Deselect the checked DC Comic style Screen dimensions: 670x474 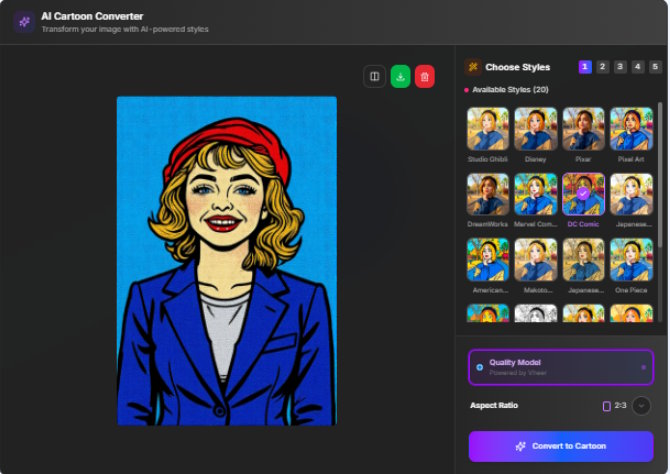pyautogui.click(x=583, y=194)
